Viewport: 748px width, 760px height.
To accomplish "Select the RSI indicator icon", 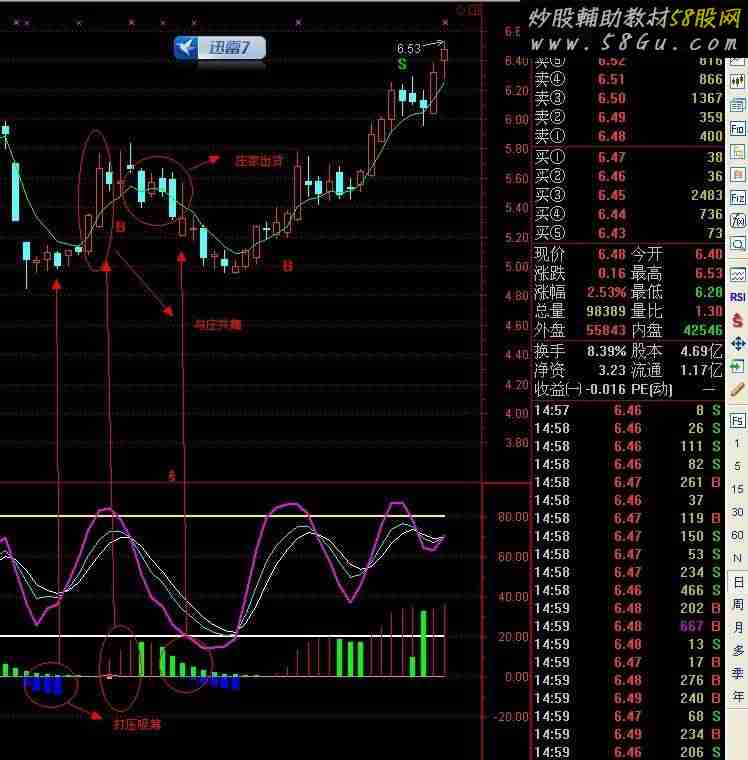I will pos(737,297).
